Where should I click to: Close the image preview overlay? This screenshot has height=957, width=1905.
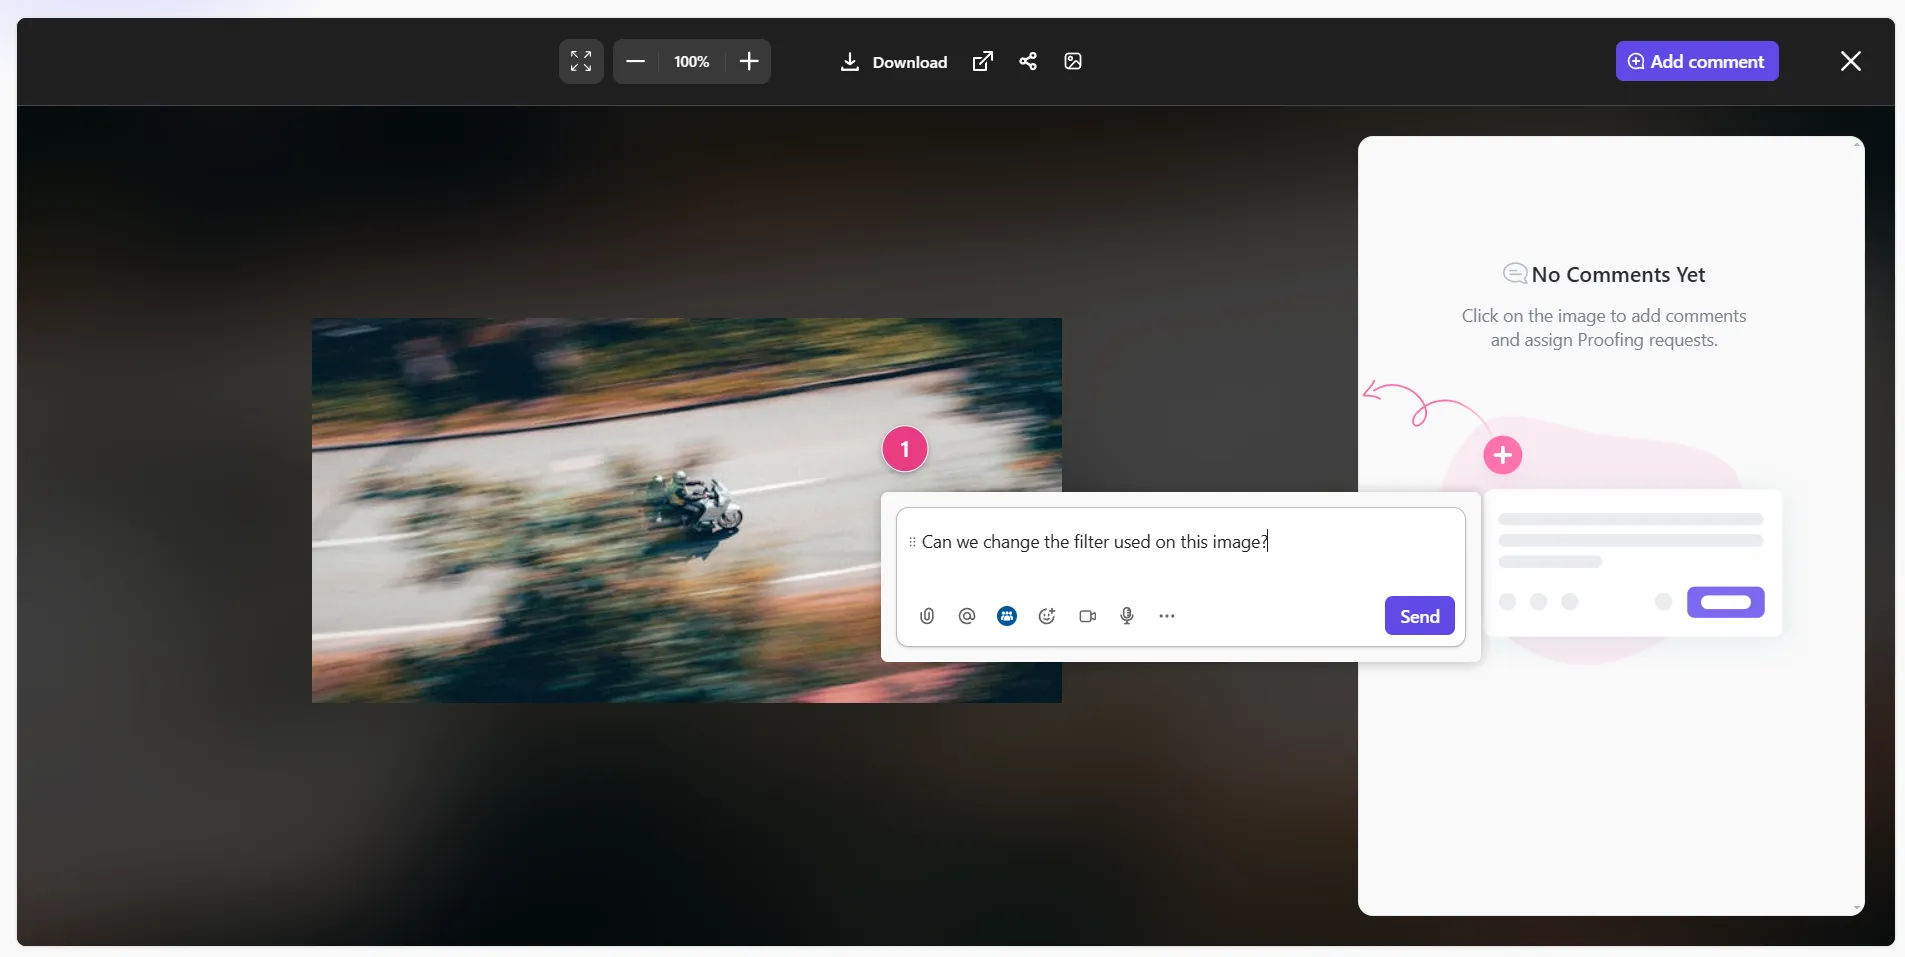coord(1851,61)
